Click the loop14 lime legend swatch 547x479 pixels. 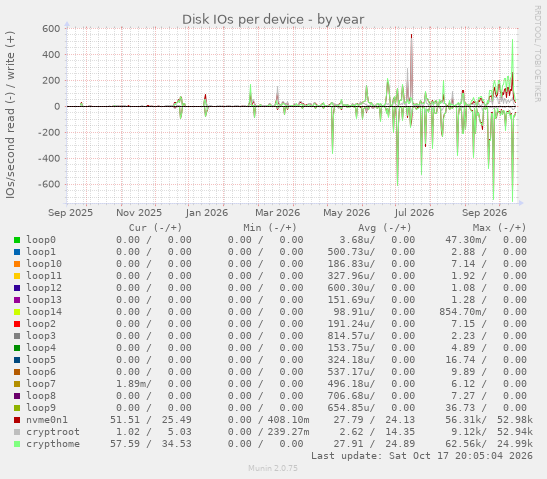[x=17, y=312]
